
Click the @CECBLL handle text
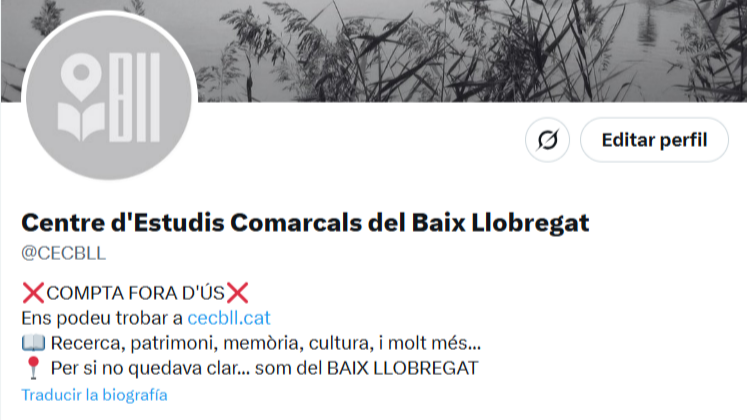tap(63, 253)
